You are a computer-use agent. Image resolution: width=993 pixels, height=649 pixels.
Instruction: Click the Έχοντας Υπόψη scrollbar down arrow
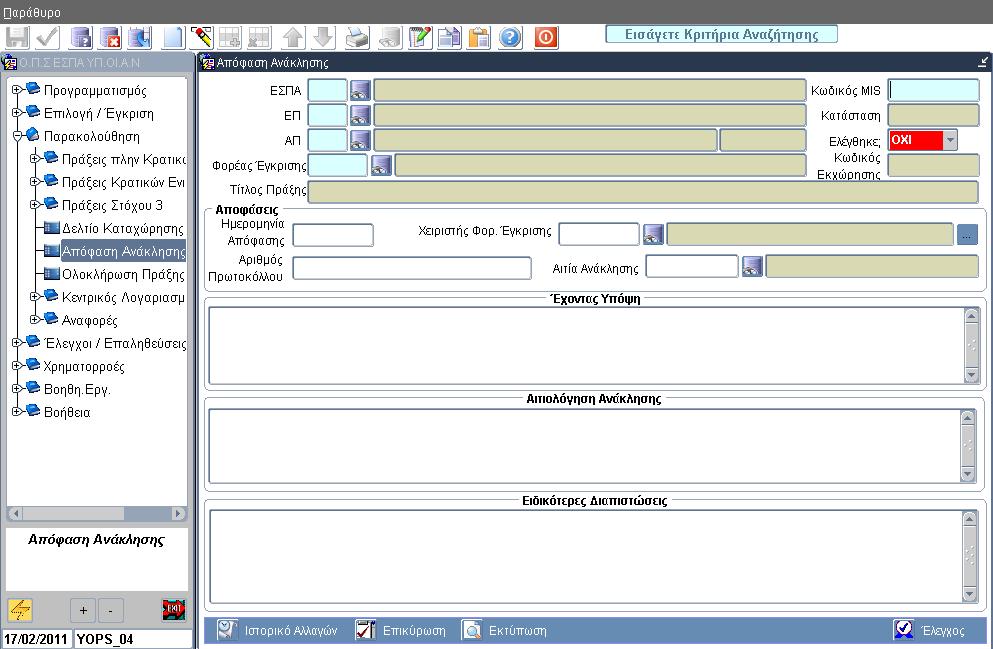point(971,375)
